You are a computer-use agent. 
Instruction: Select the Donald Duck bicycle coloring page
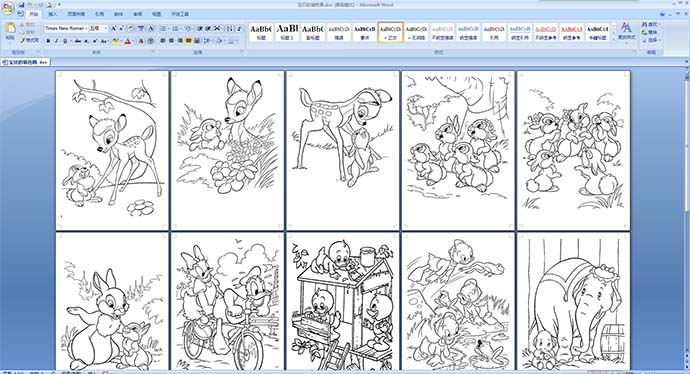(x=227, y=302)
